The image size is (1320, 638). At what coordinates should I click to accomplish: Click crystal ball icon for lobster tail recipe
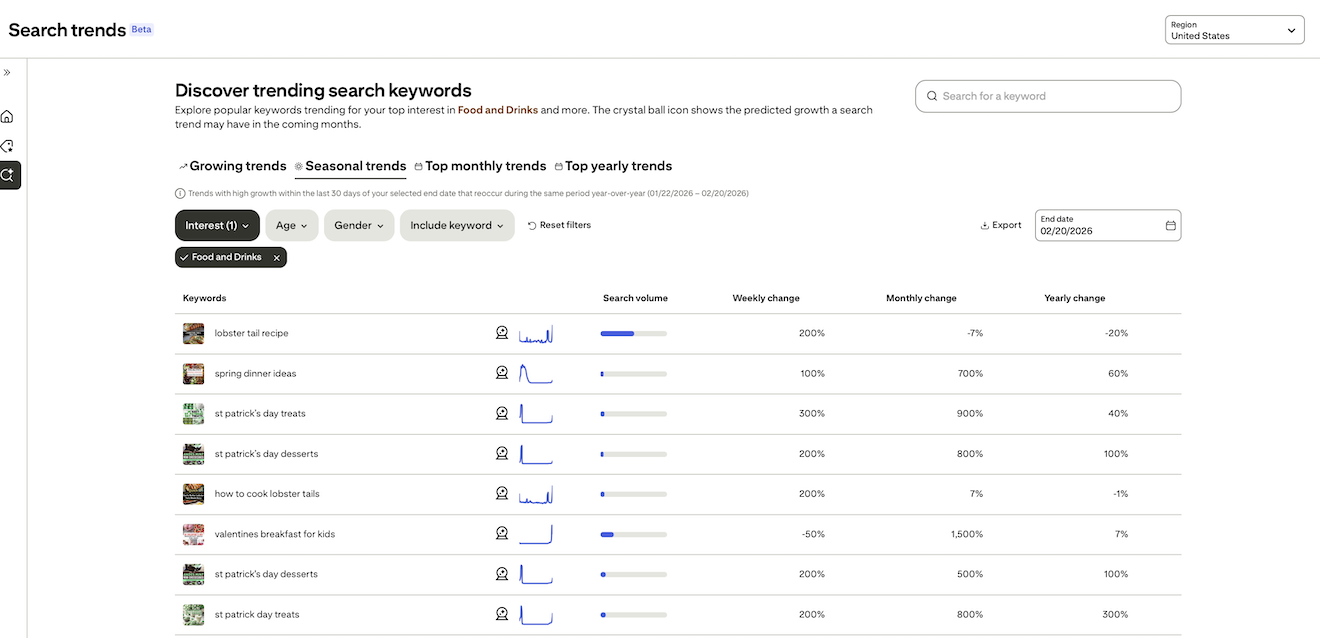coord(502,333)
